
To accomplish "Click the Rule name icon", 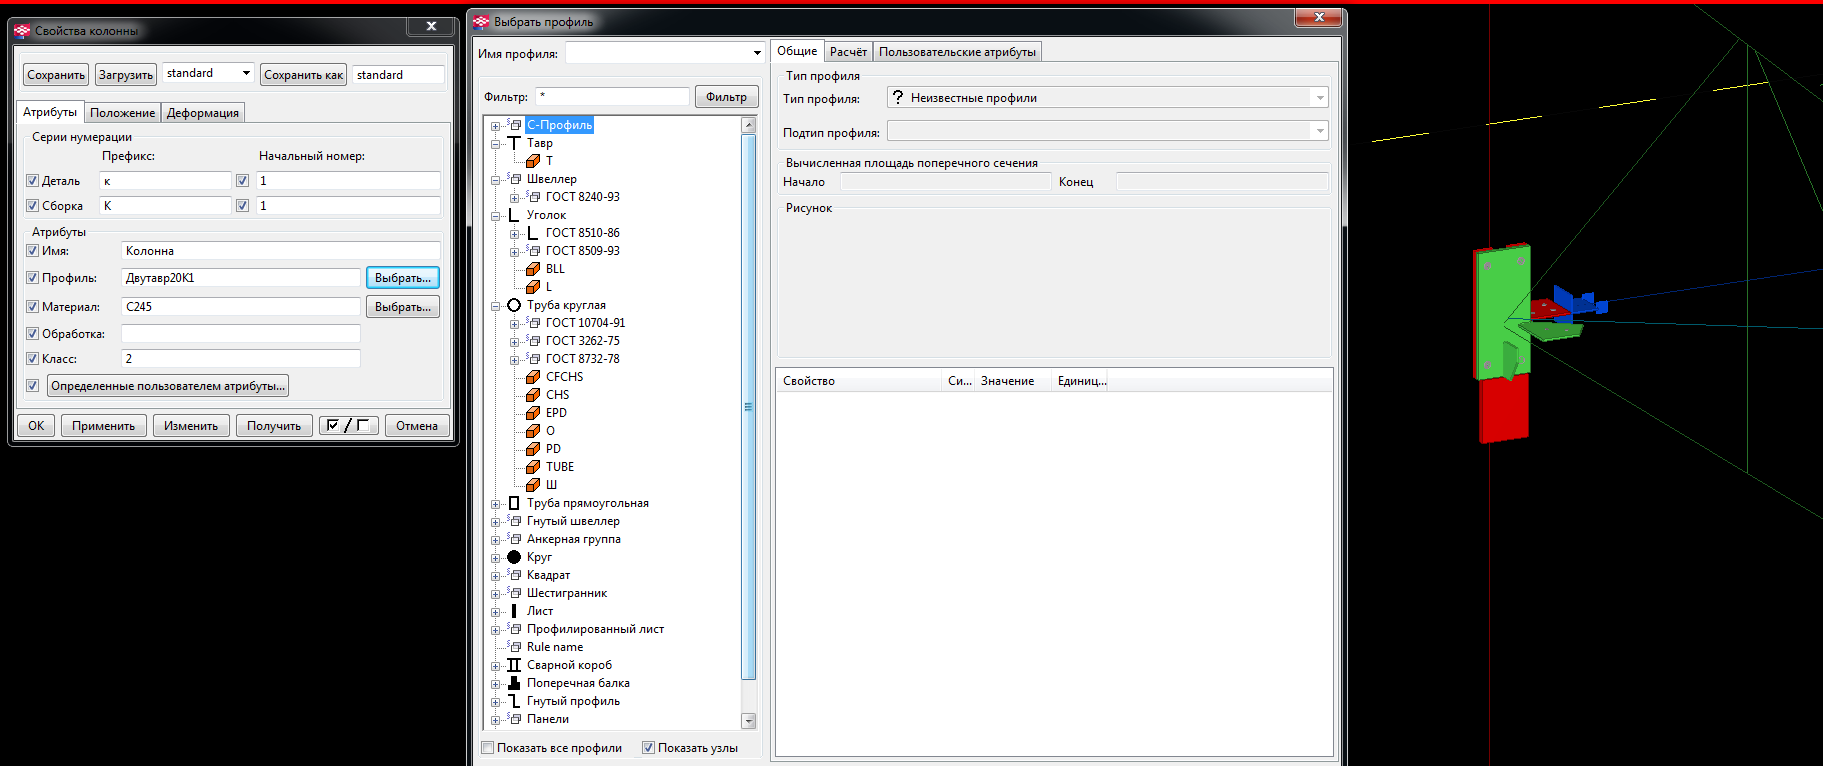I will pos(514,647).
